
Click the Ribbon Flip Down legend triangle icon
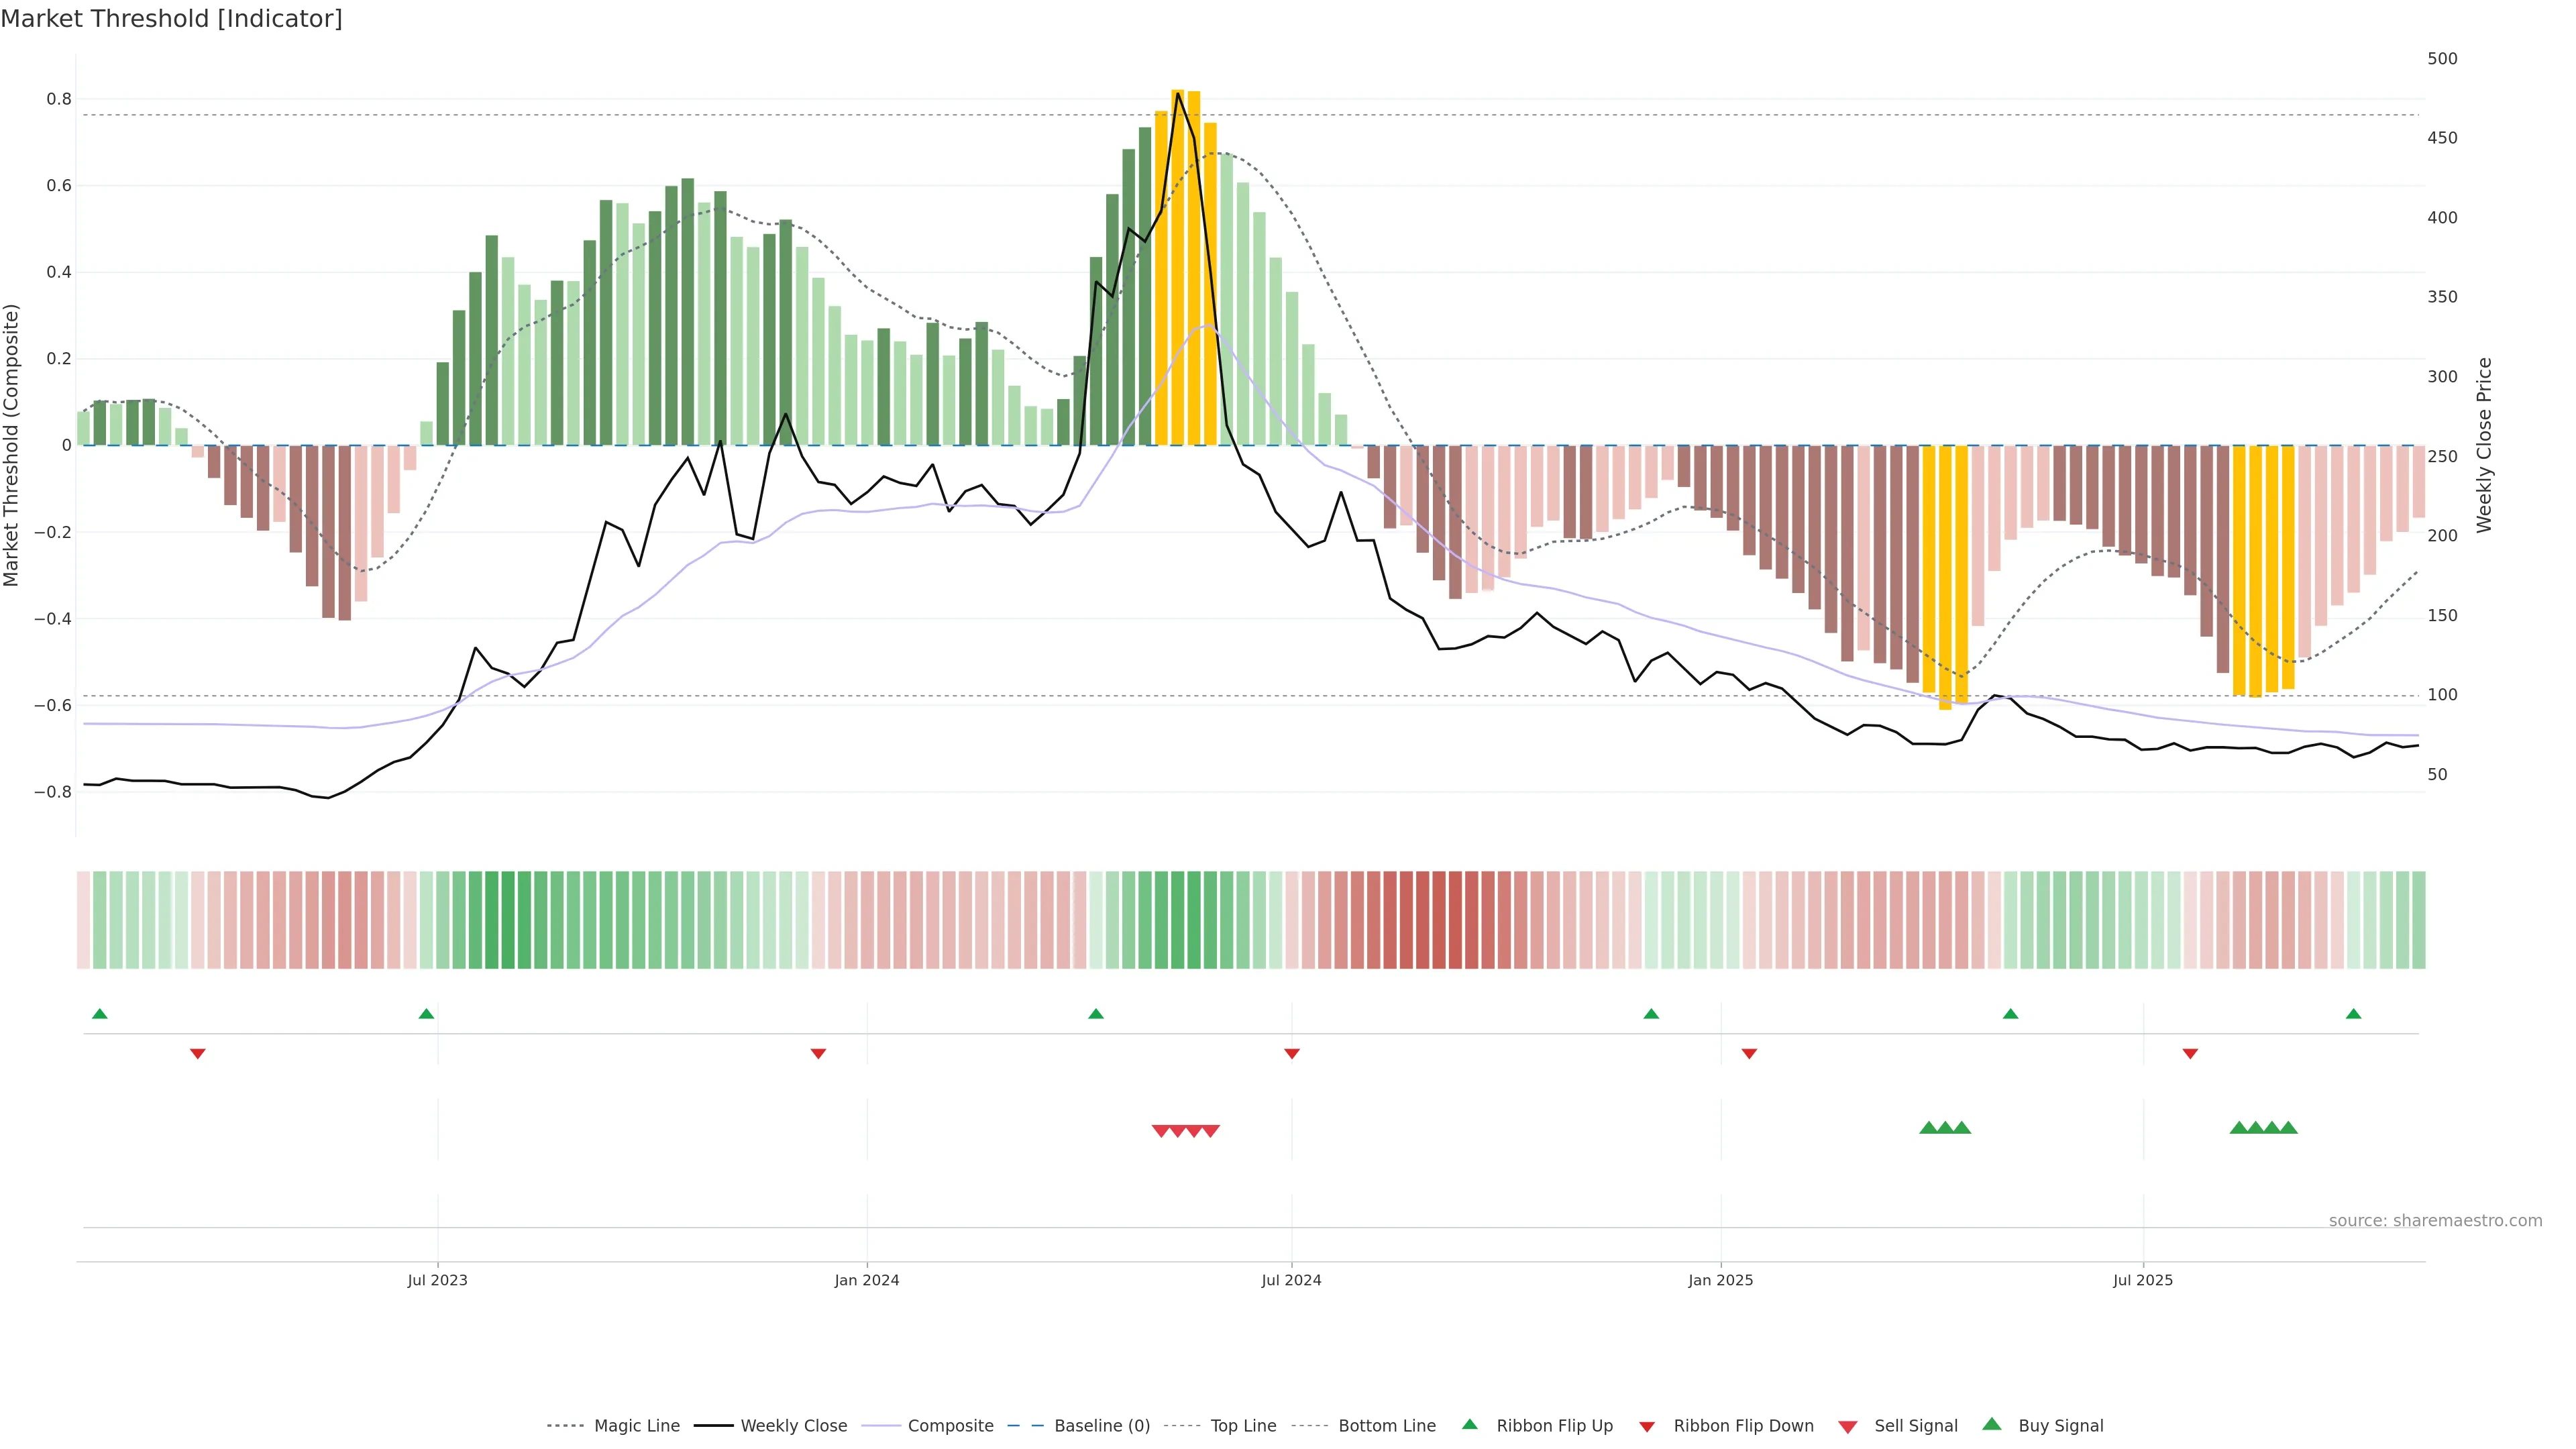tap(1647, 1427)
